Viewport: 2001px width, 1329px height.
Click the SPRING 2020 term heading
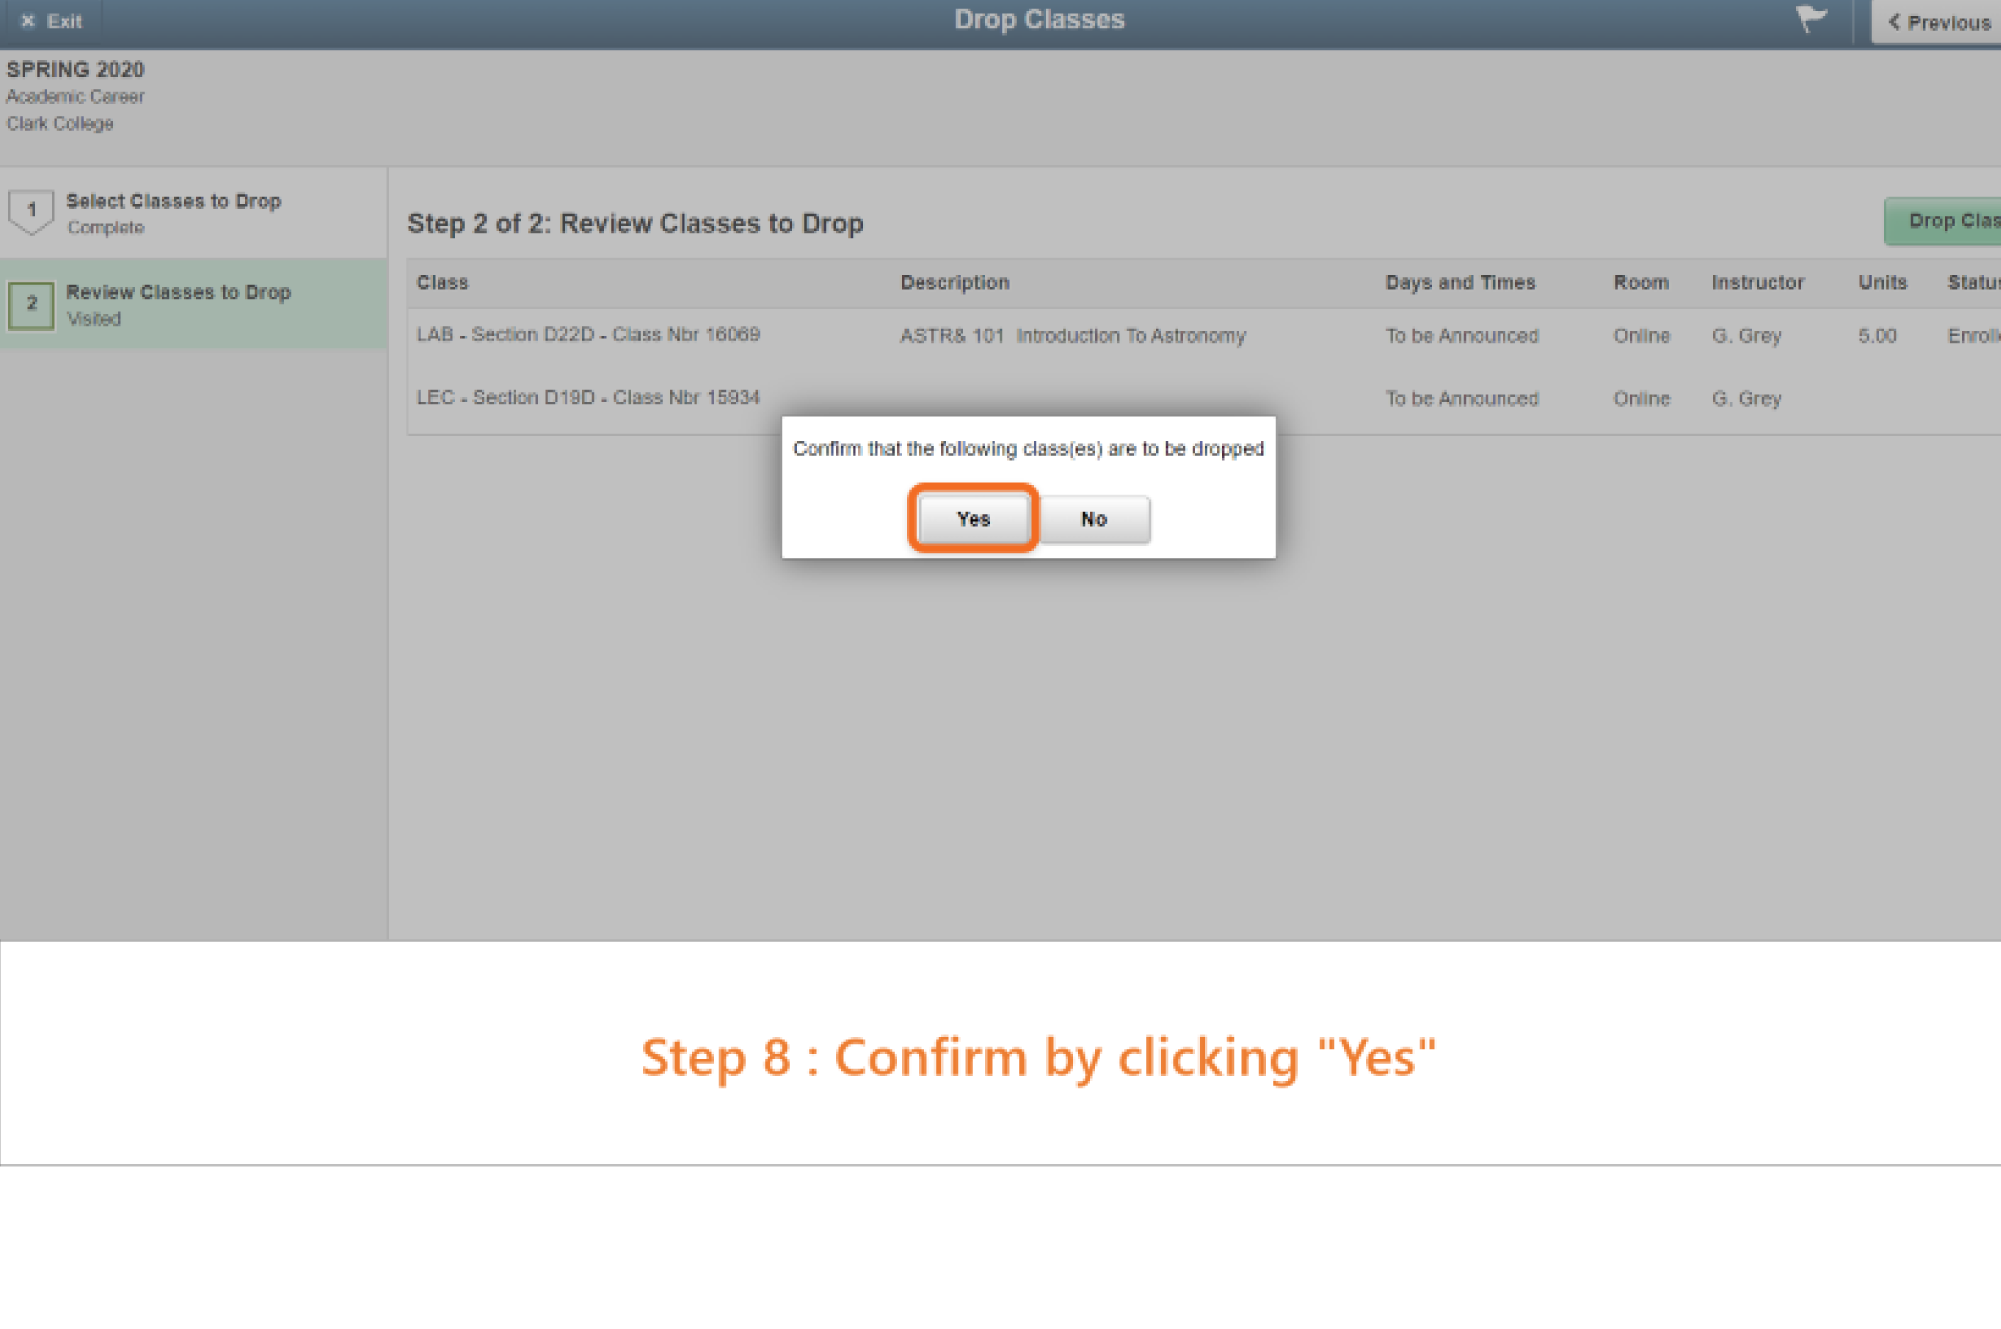tap(75, 69)
